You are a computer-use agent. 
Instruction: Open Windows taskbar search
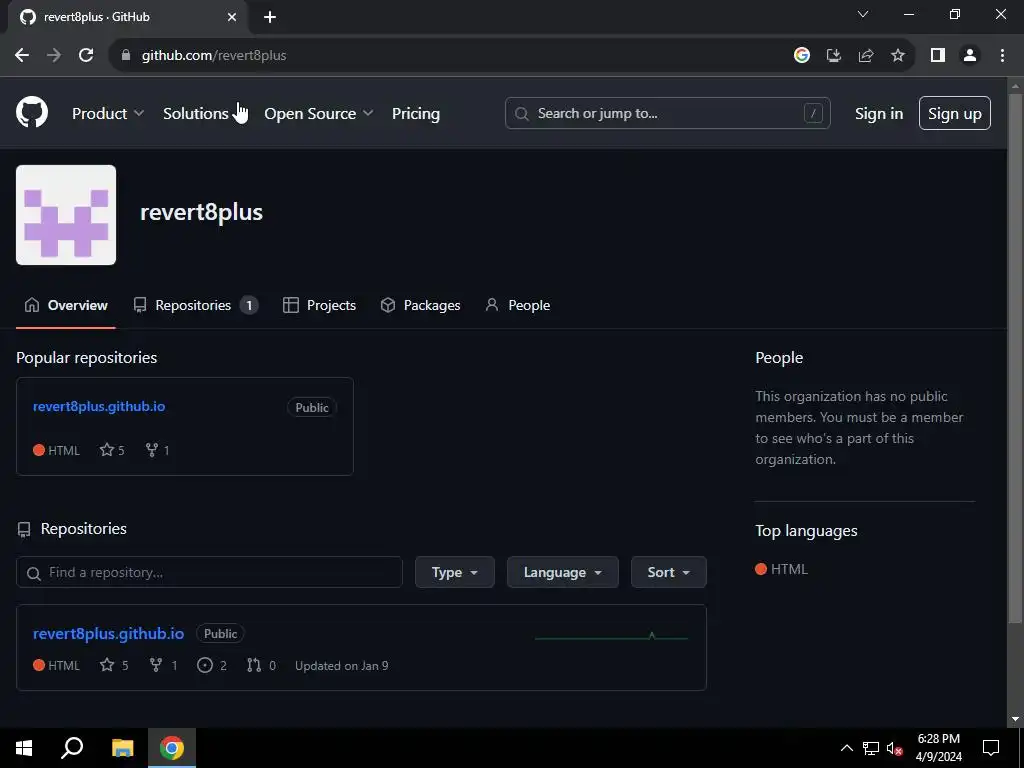pos(72,748)
